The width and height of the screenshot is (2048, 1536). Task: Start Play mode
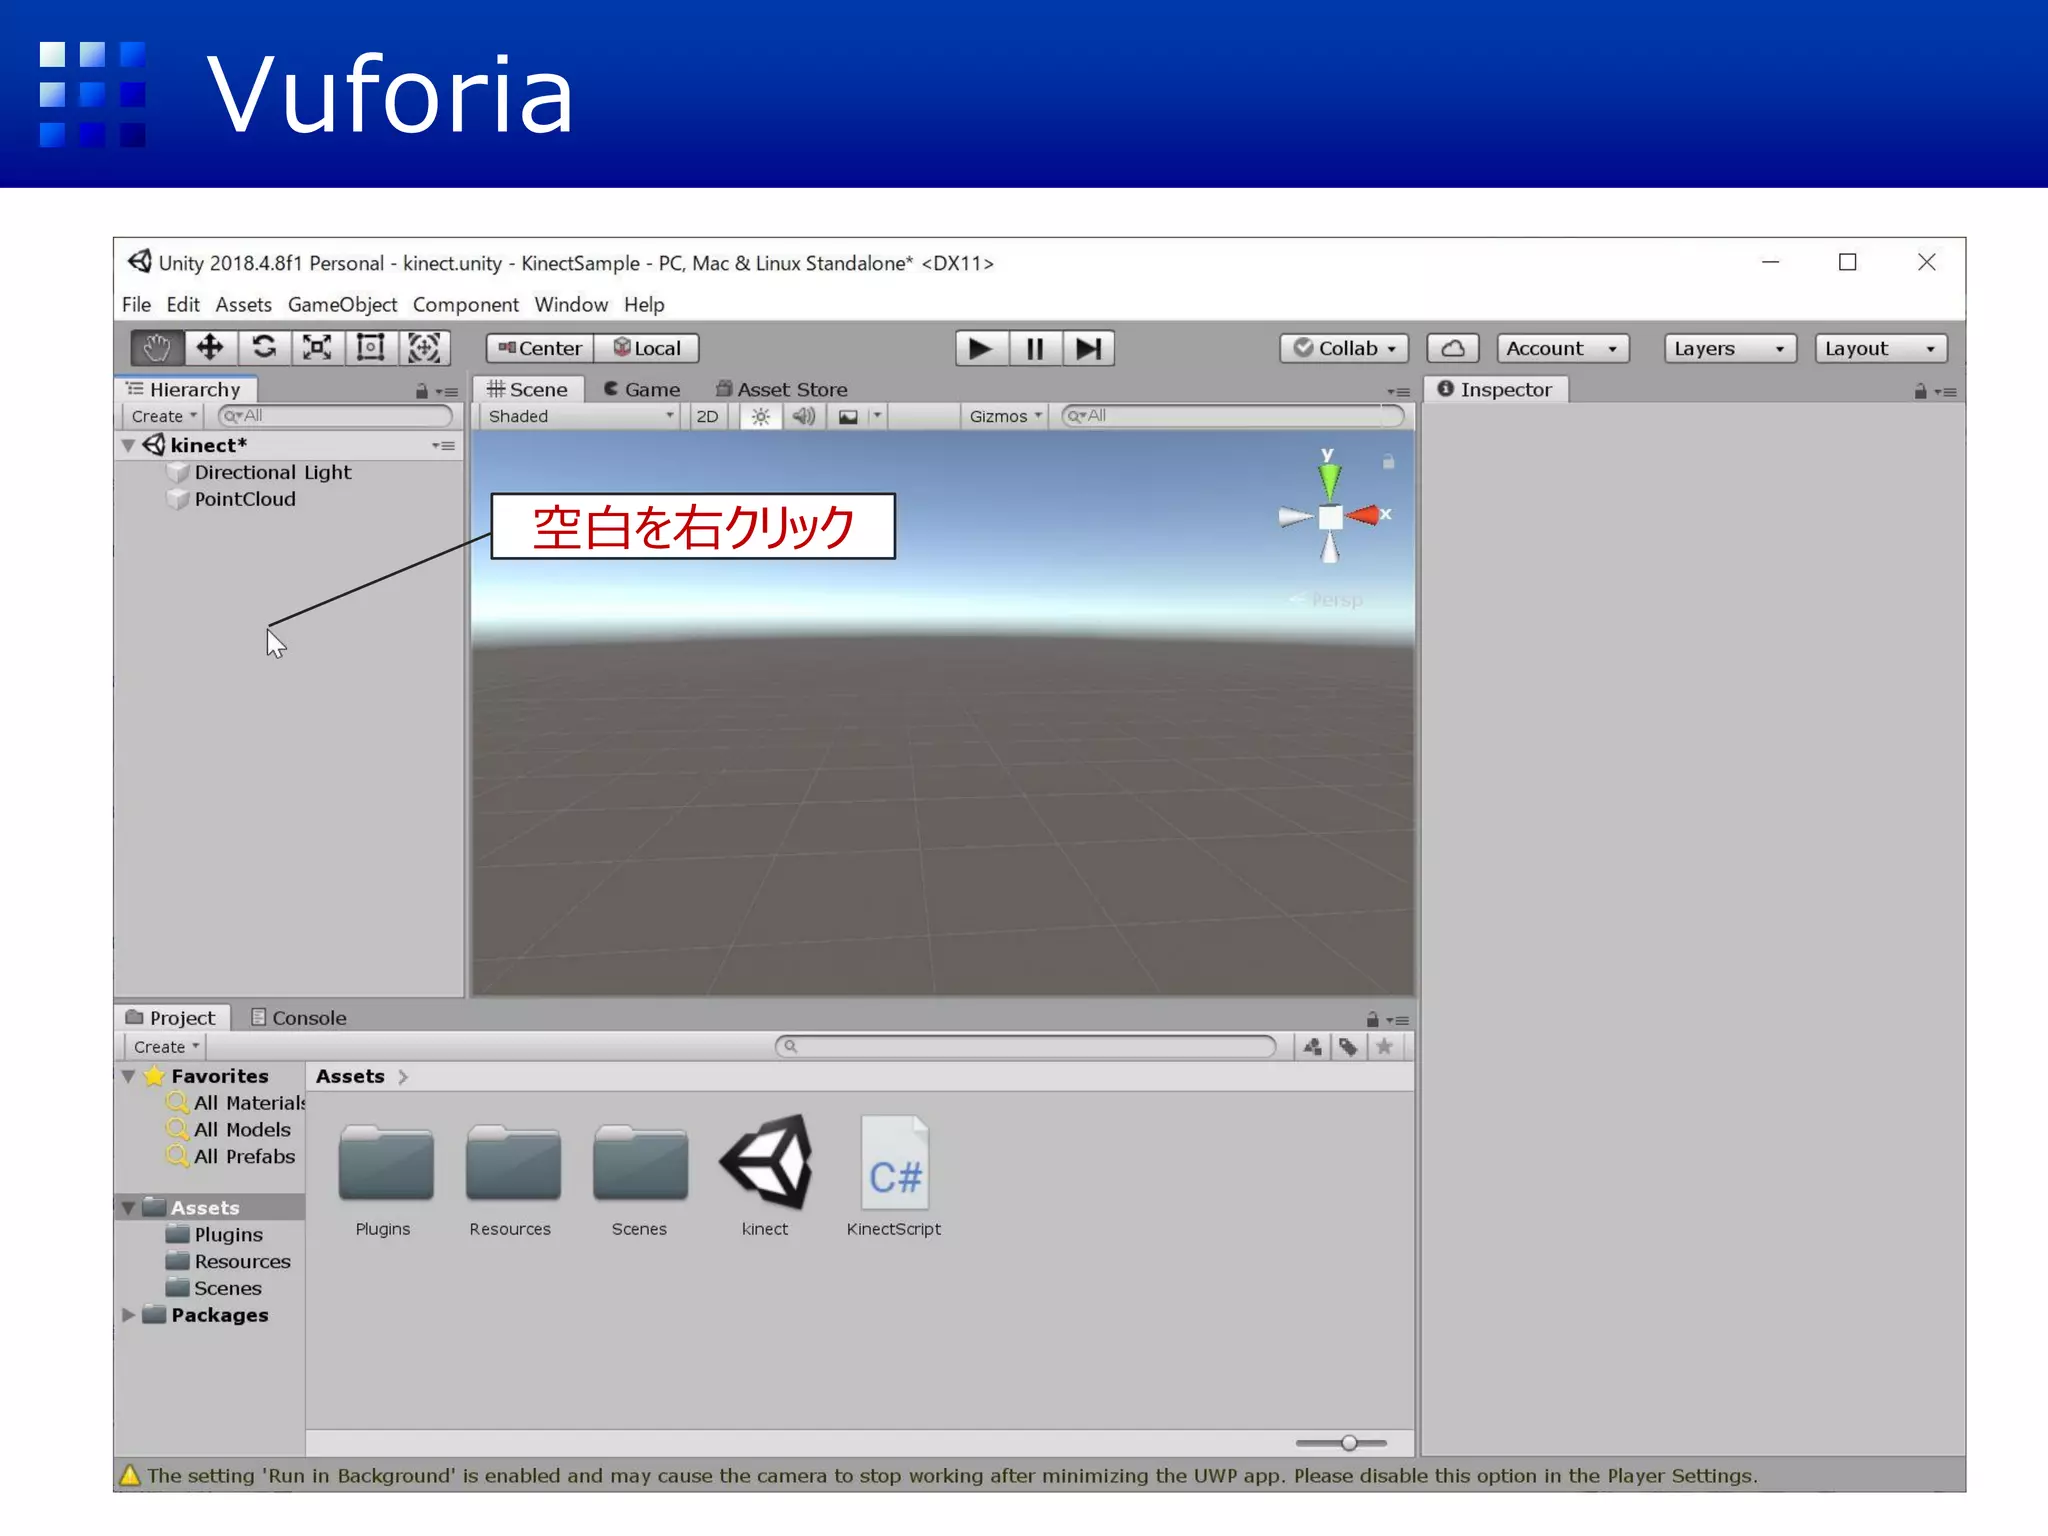pyautogui.click(x=981, y=348)
